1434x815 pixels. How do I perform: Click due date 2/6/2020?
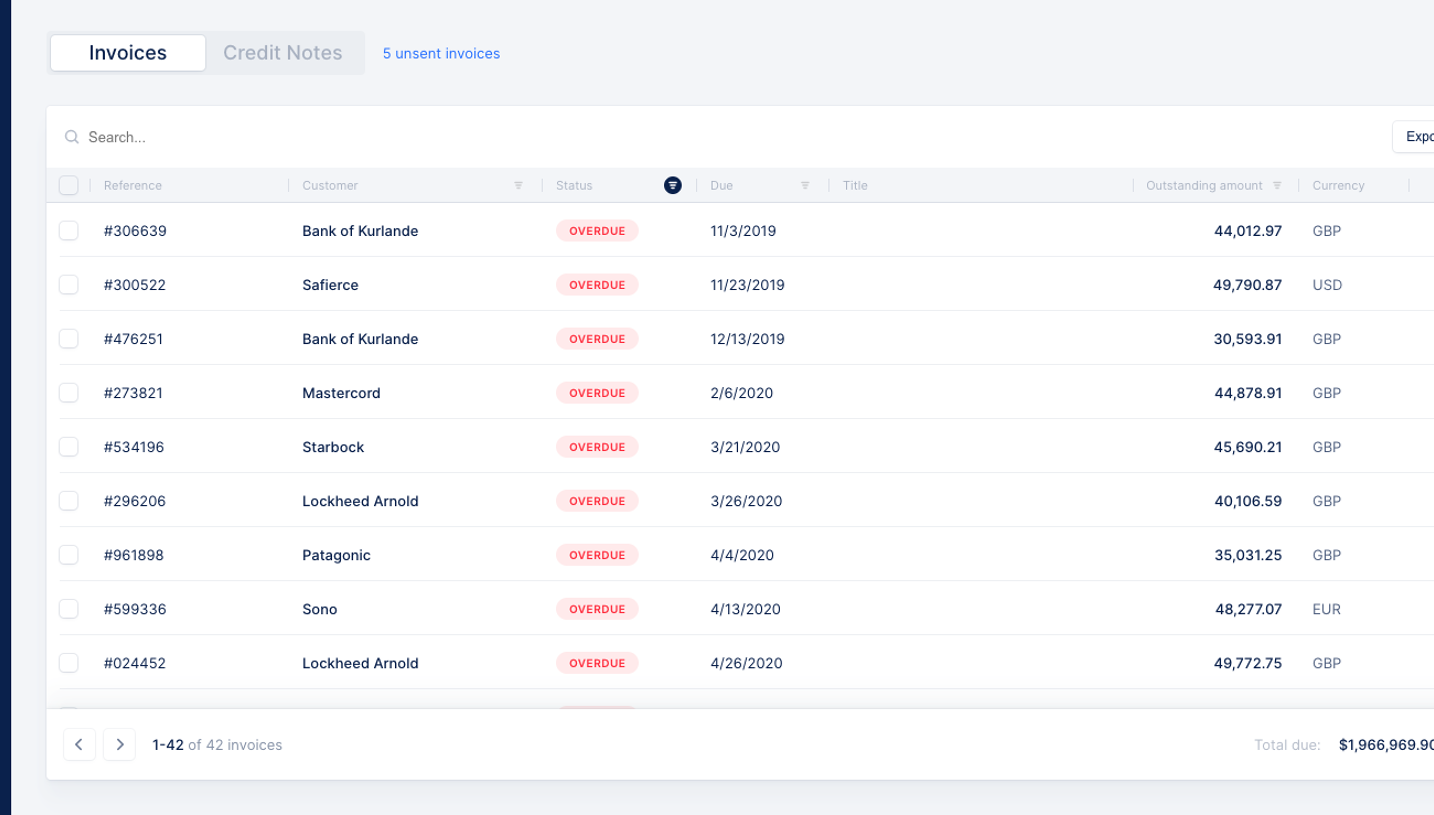[742, 393]
